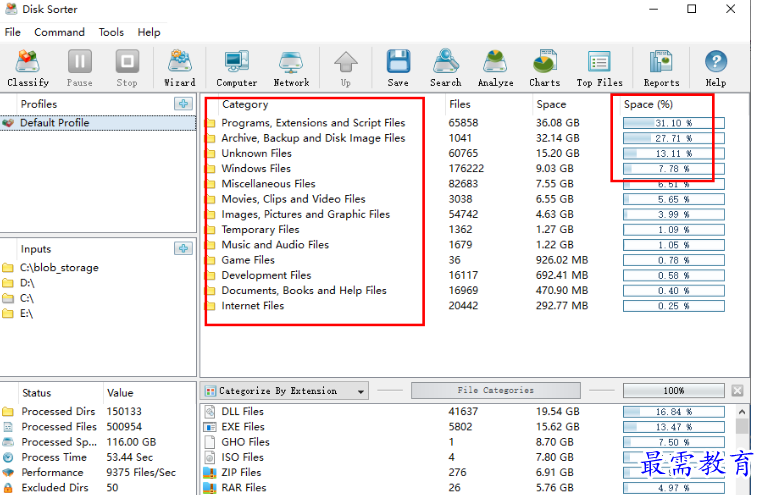Add a new input with plus button
Viewport: 762px width, 495px height.
[183, 248]
